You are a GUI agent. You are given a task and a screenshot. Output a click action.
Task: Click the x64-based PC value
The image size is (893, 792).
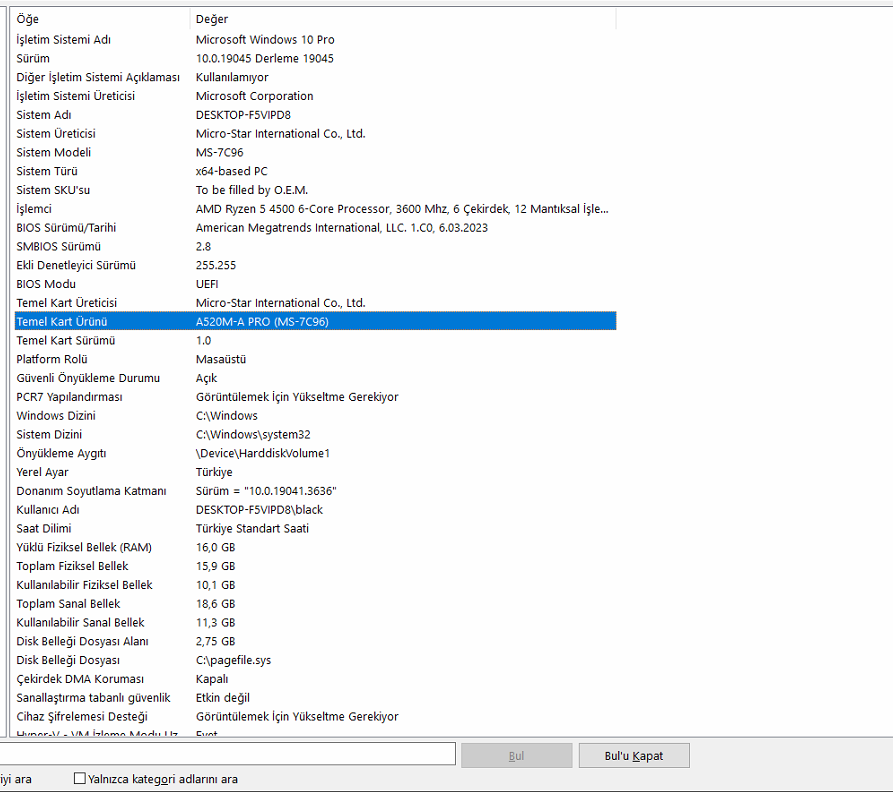pos(231,171)
